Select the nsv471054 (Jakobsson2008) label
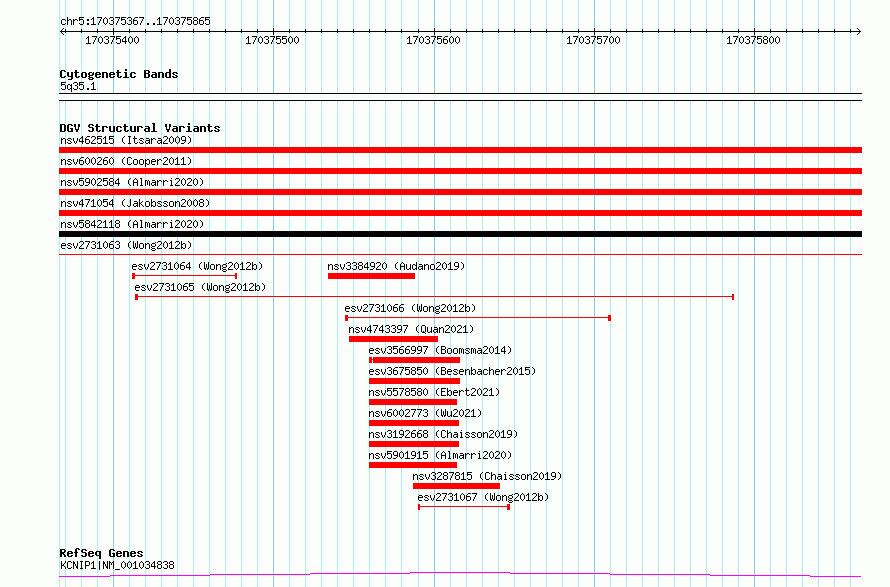This screenshot has width=890, height=587. pos(135,203)
